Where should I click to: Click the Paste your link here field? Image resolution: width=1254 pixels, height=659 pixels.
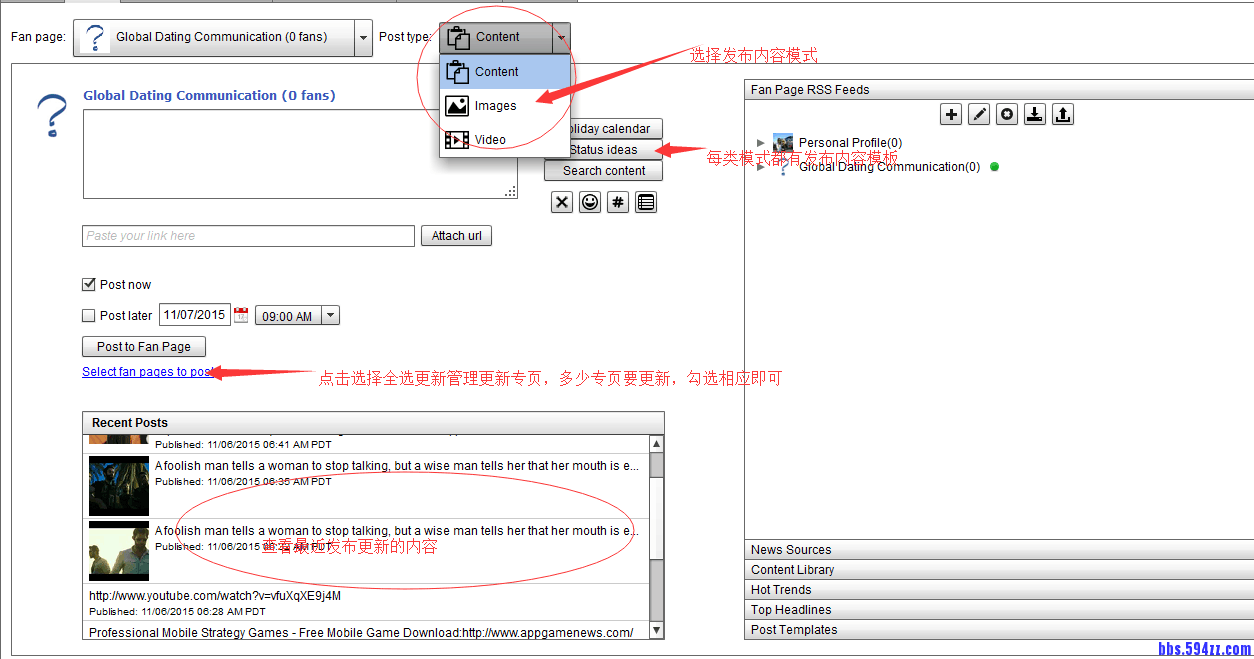pyautogui.click(x=248, y=236)
